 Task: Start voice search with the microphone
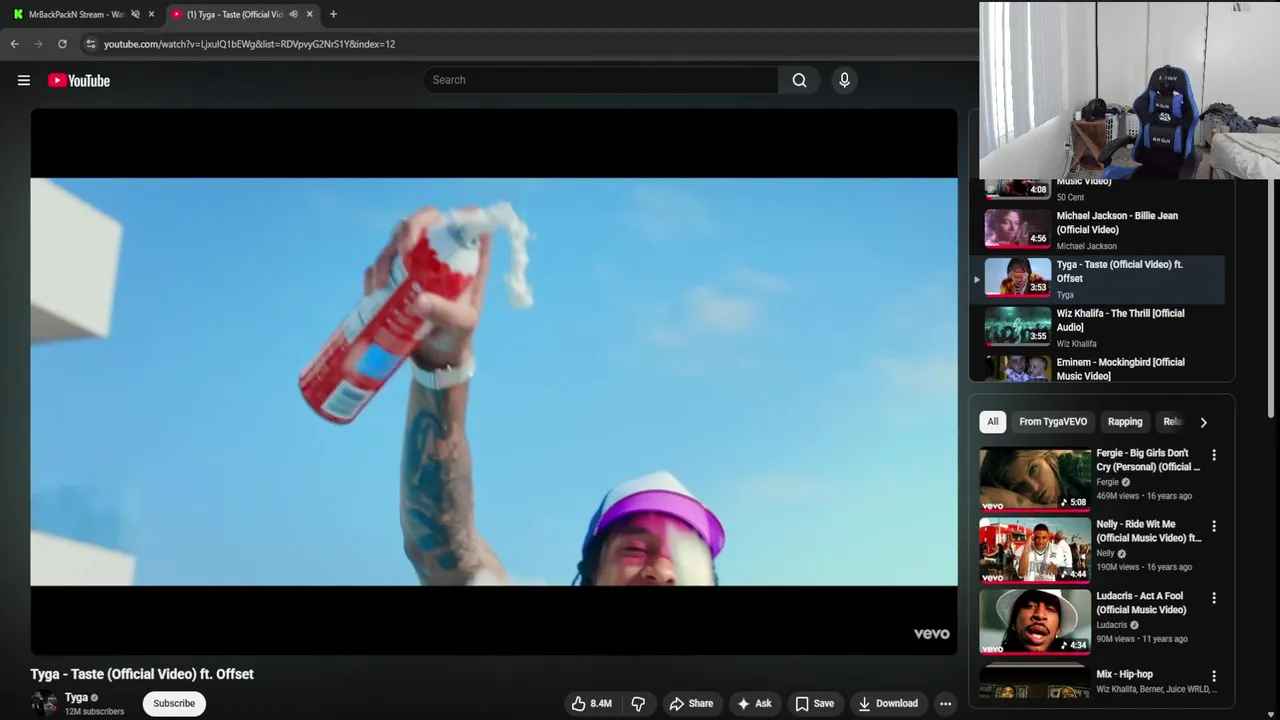point(844,80)
